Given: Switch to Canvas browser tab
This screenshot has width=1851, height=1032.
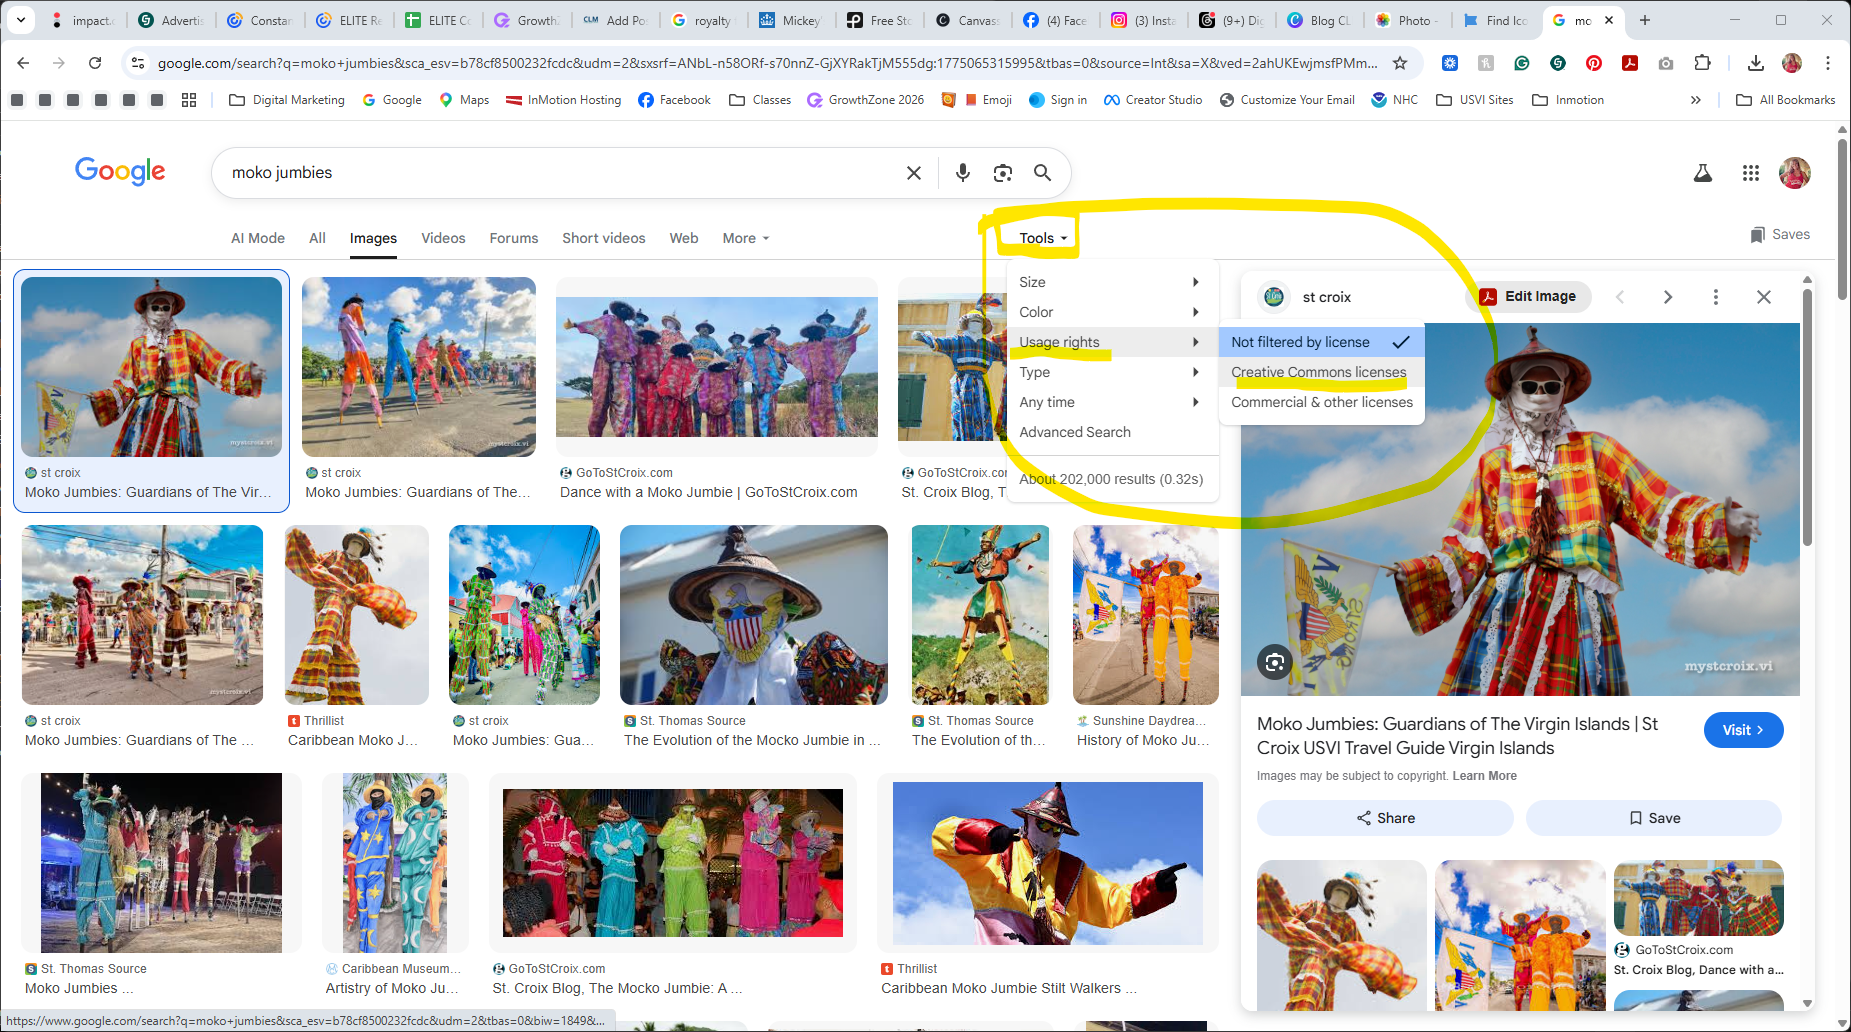Looking at the screenshot, I should coord(966,20).
